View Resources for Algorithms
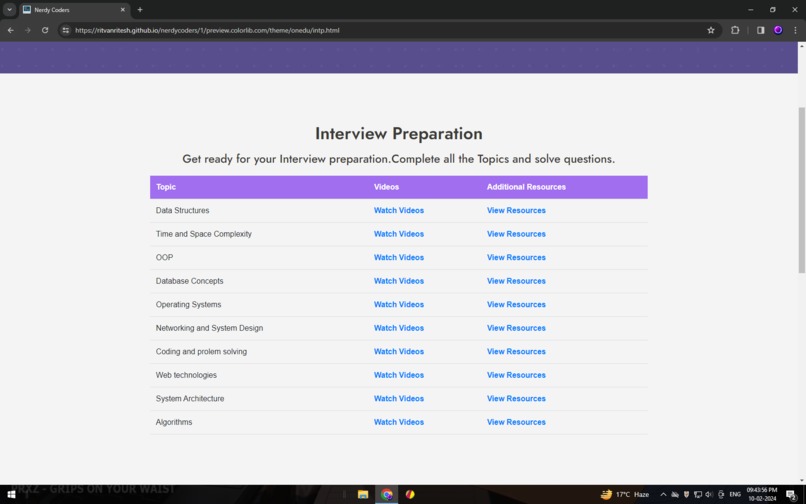This screenshot has width=806, height=504. [516, 422]
